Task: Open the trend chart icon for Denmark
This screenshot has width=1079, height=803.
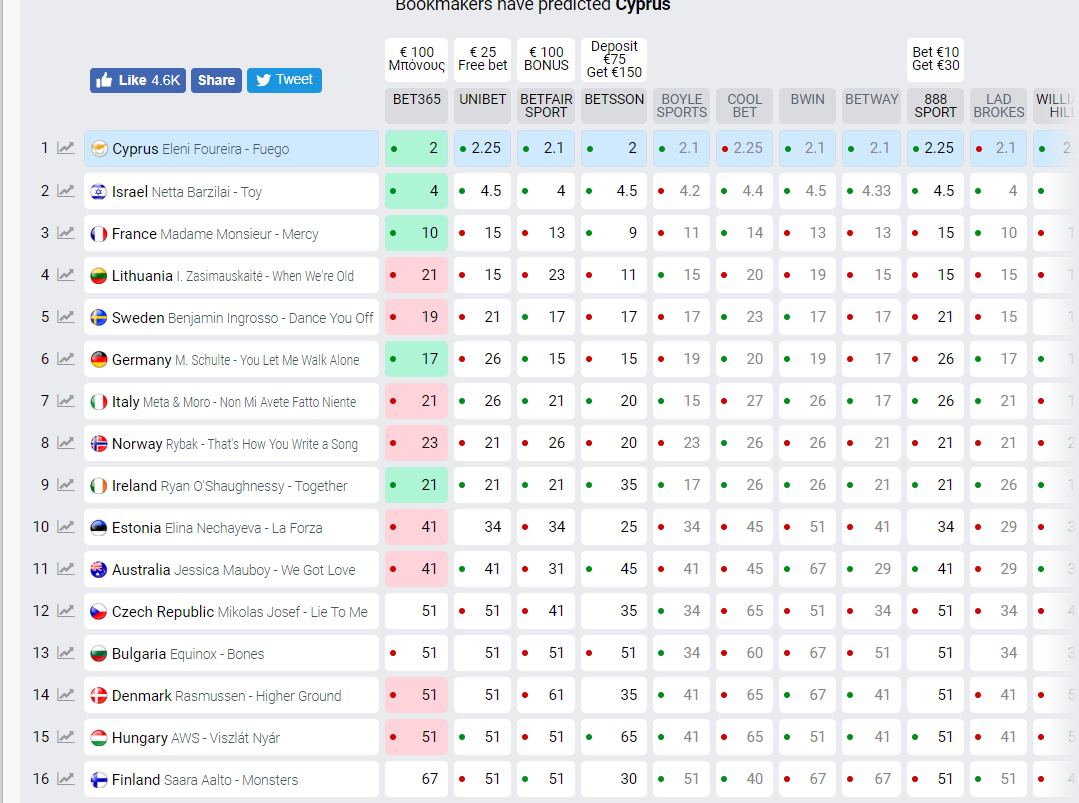Action: pos(65,694)
